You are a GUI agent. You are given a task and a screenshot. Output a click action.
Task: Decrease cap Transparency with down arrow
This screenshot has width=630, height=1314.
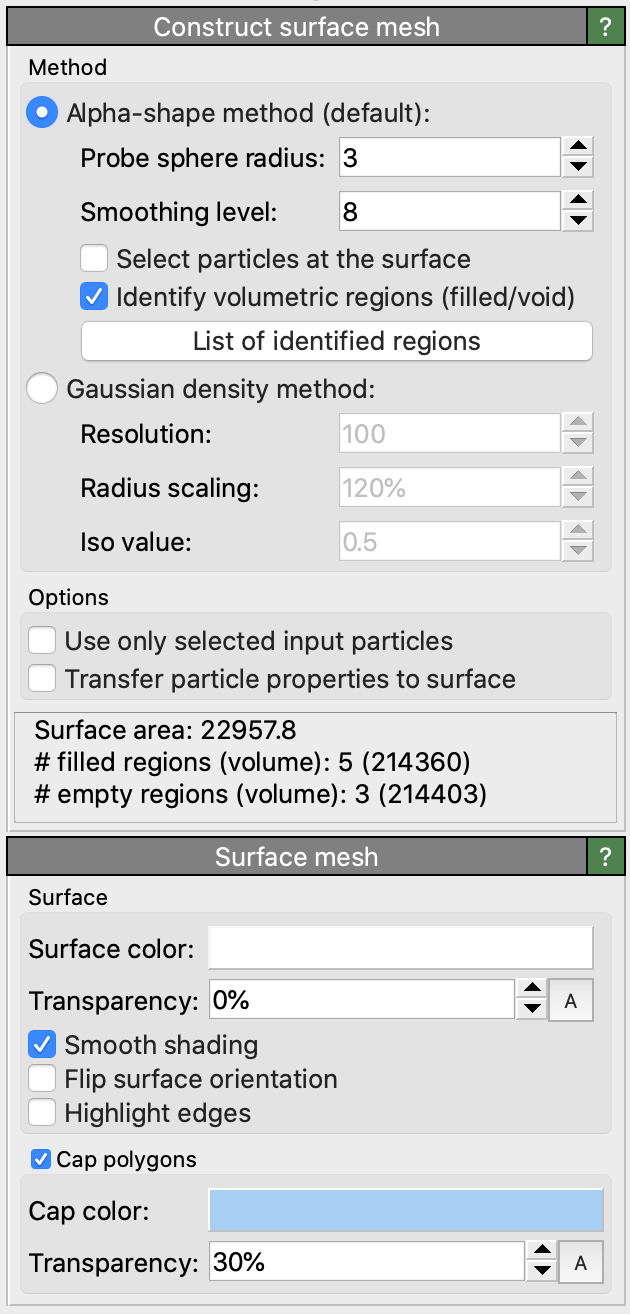coord(541,1272)
